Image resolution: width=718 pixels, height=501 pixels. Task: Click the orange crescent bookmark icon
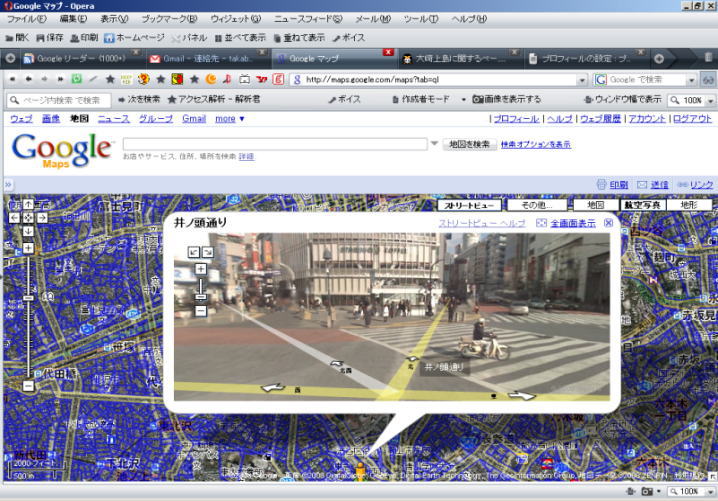(x=211, y=79)
